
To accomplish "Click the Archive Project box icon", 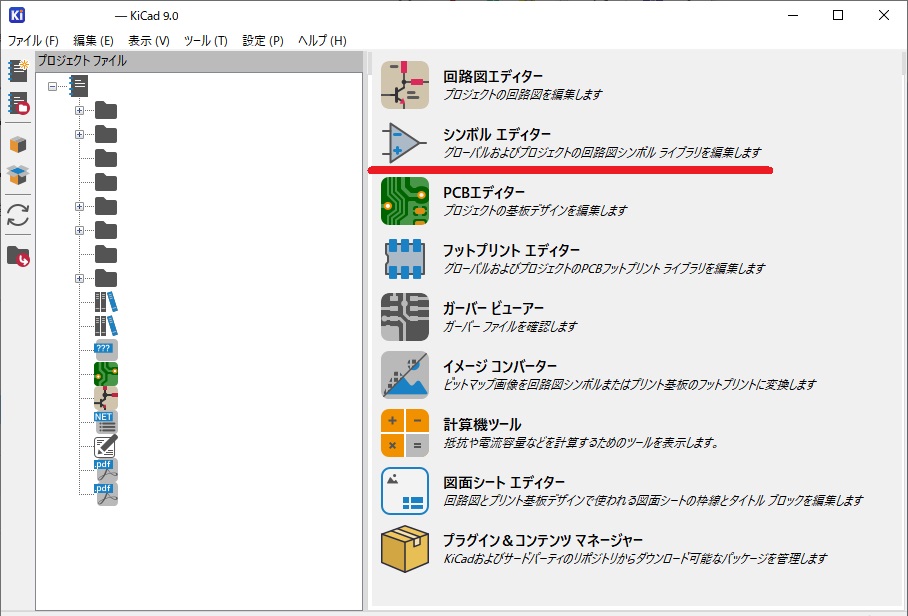I will (18, 145).
